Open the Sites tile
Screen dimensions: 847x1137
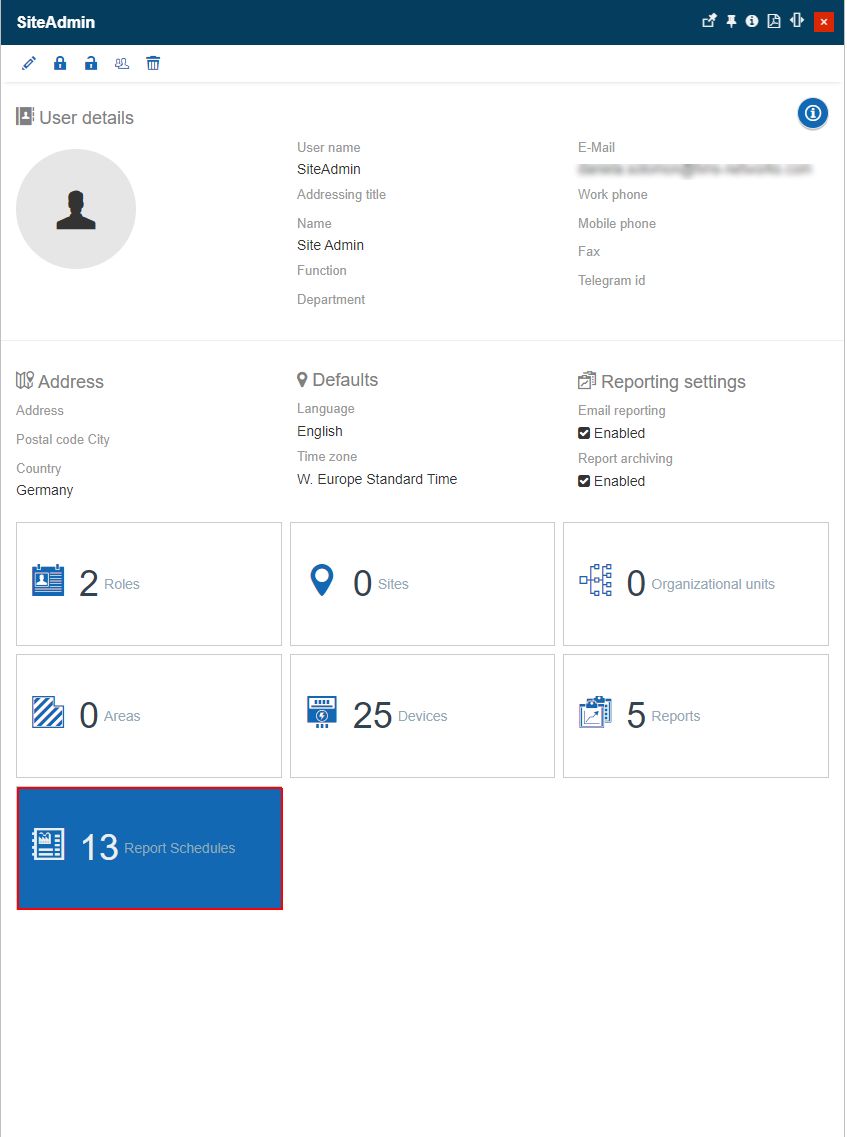422,584
